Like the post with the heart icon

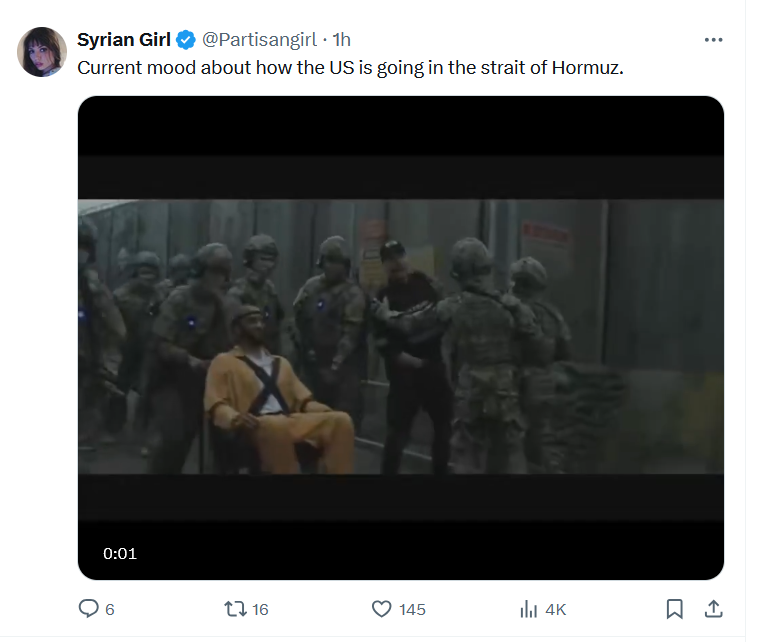tap(381, 608)
